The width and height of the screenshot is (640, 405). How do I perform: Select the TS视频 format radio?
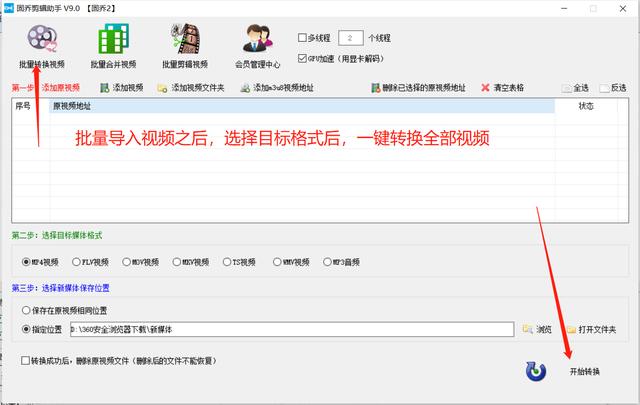(x=227, y=262)
